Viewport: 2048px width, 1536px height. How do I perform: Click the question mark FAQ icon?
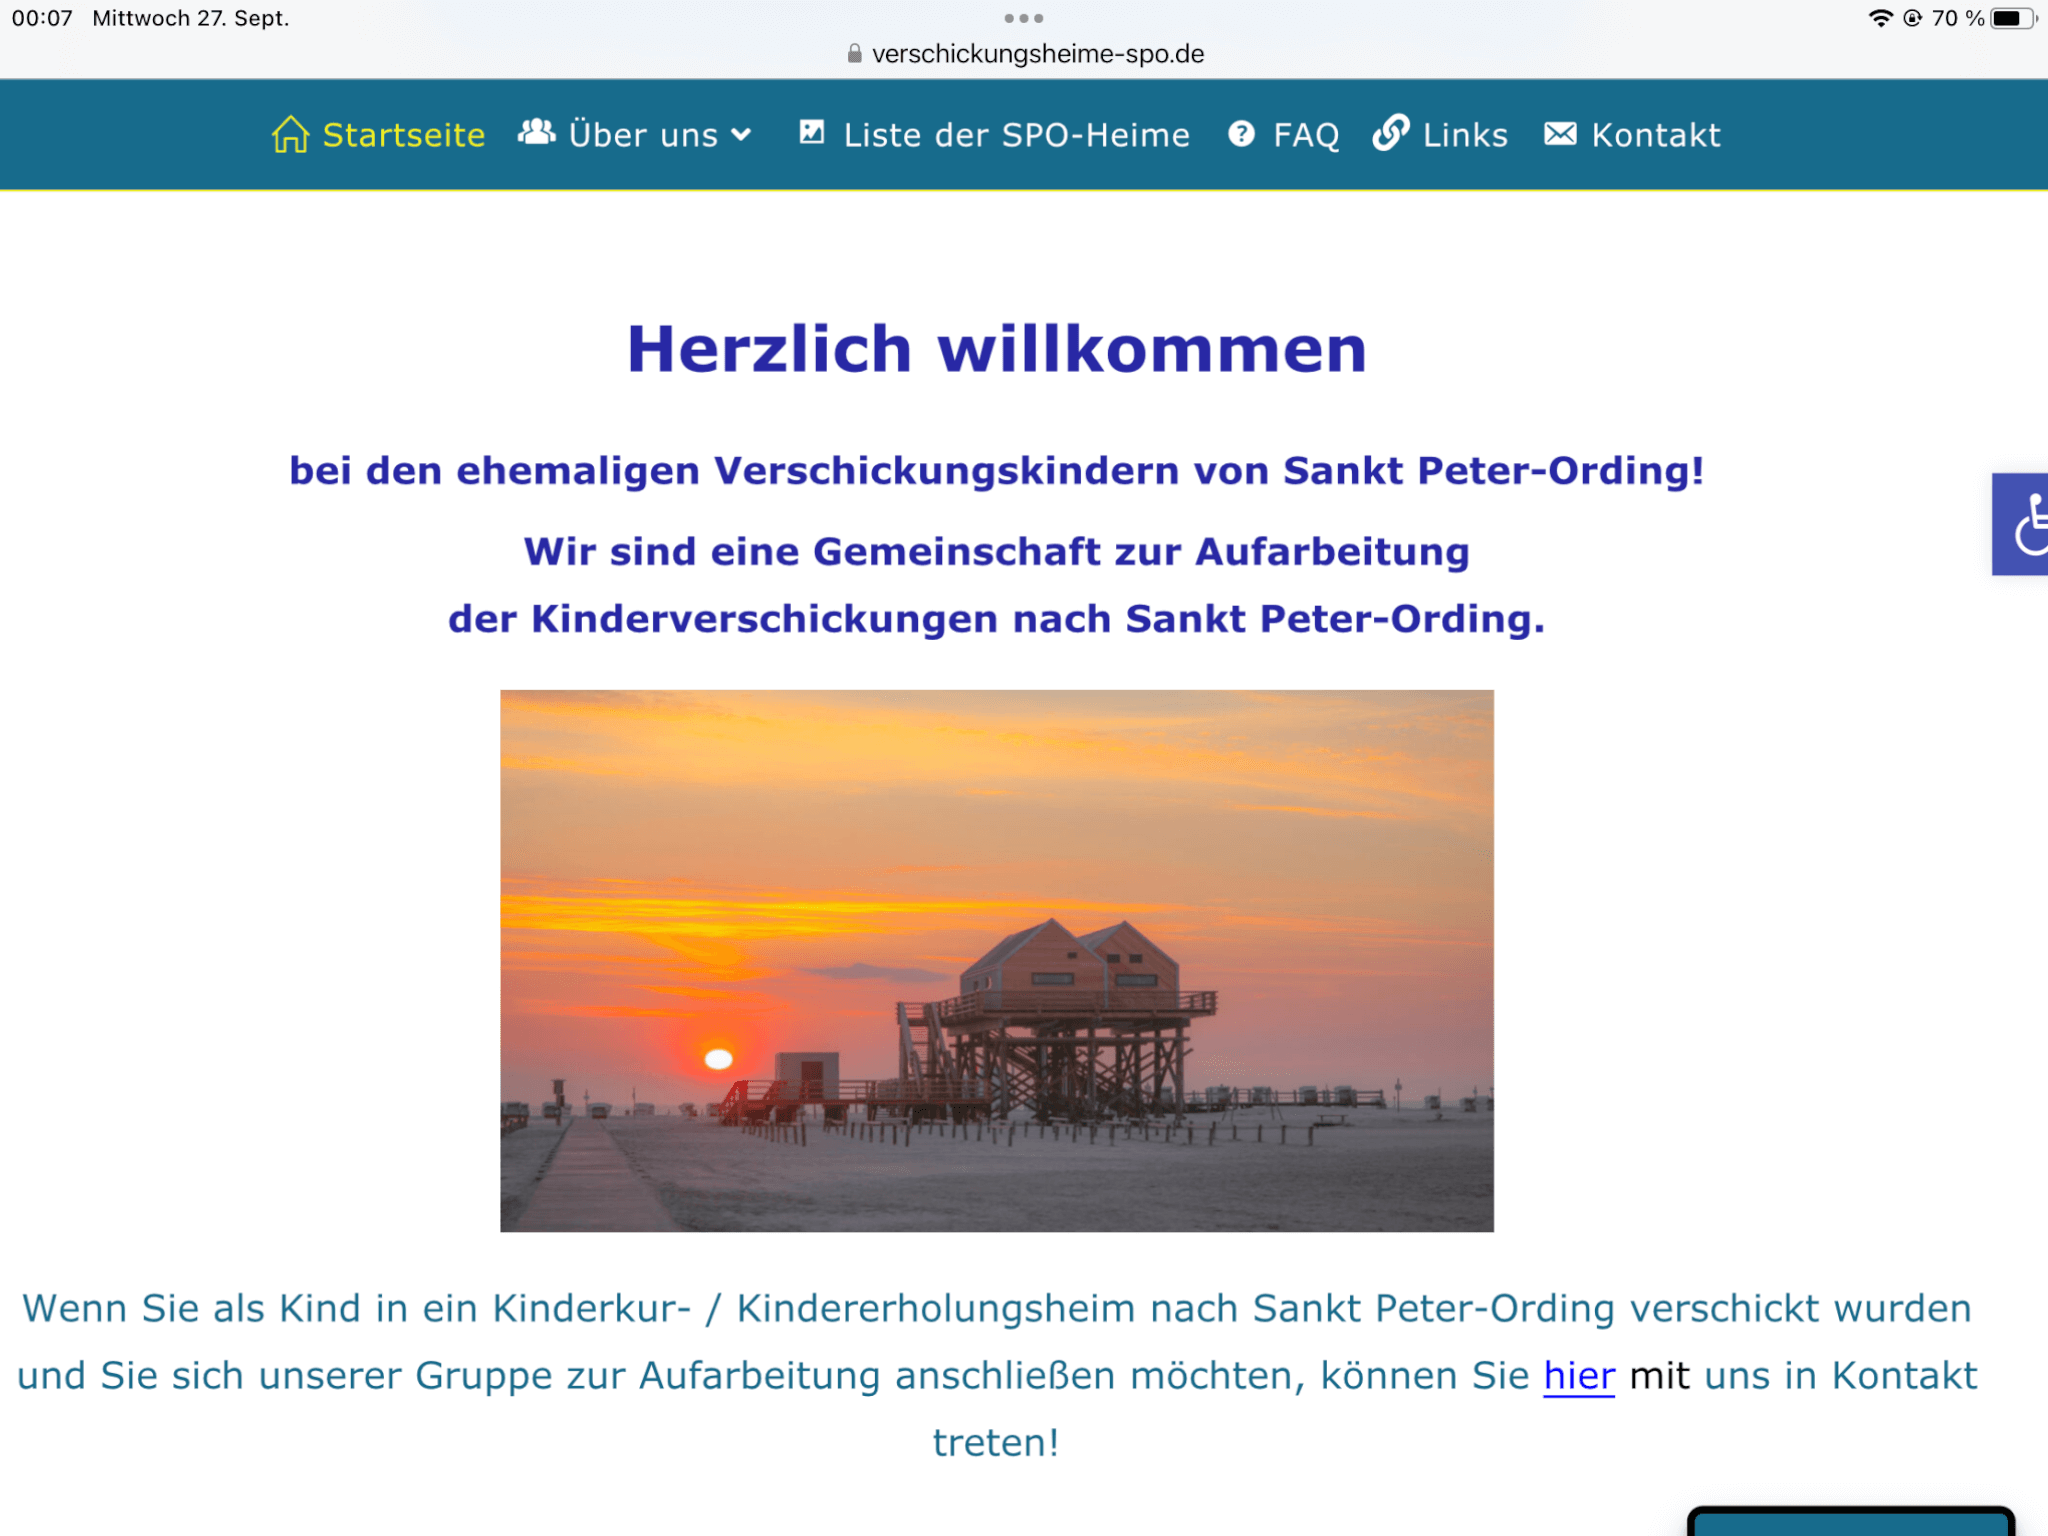click(1241, 134)
